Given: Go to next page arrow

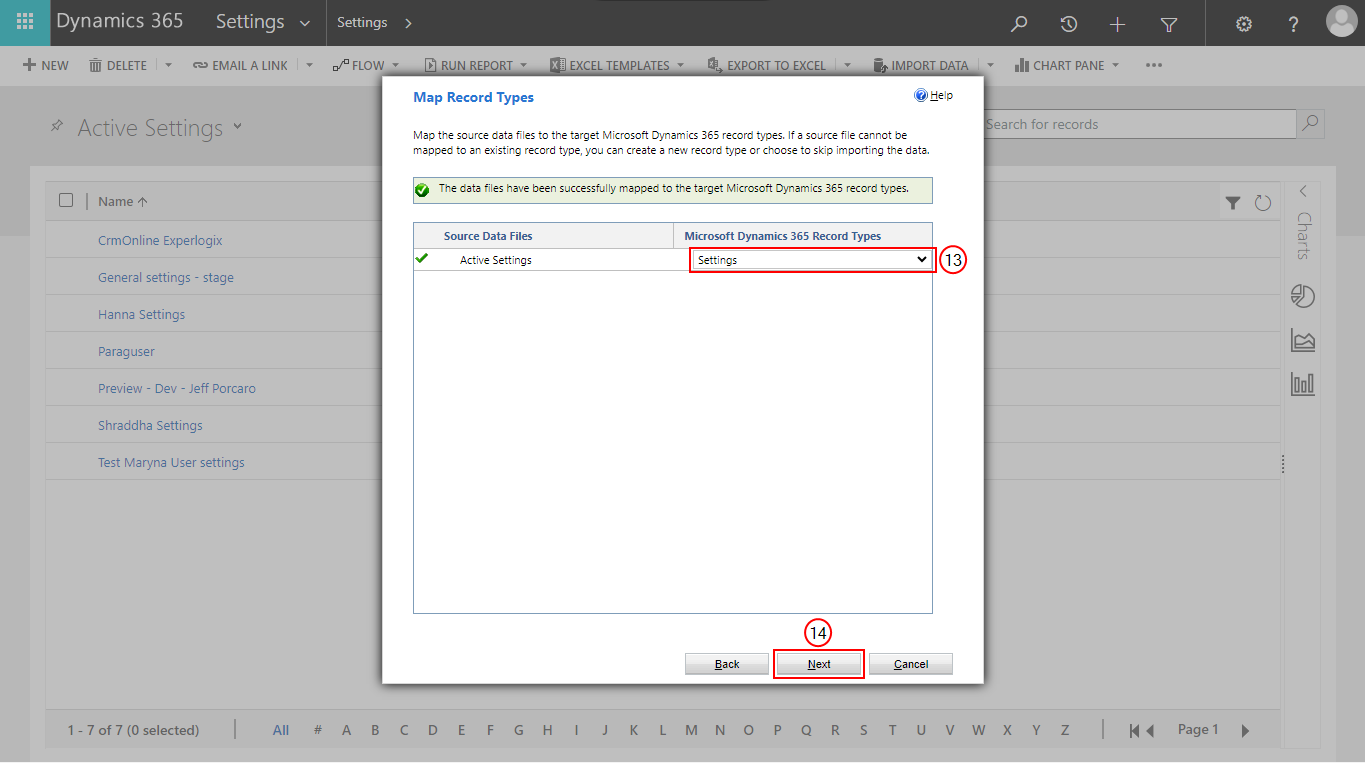Looking at the screenshot, I should pos(1245,731).
